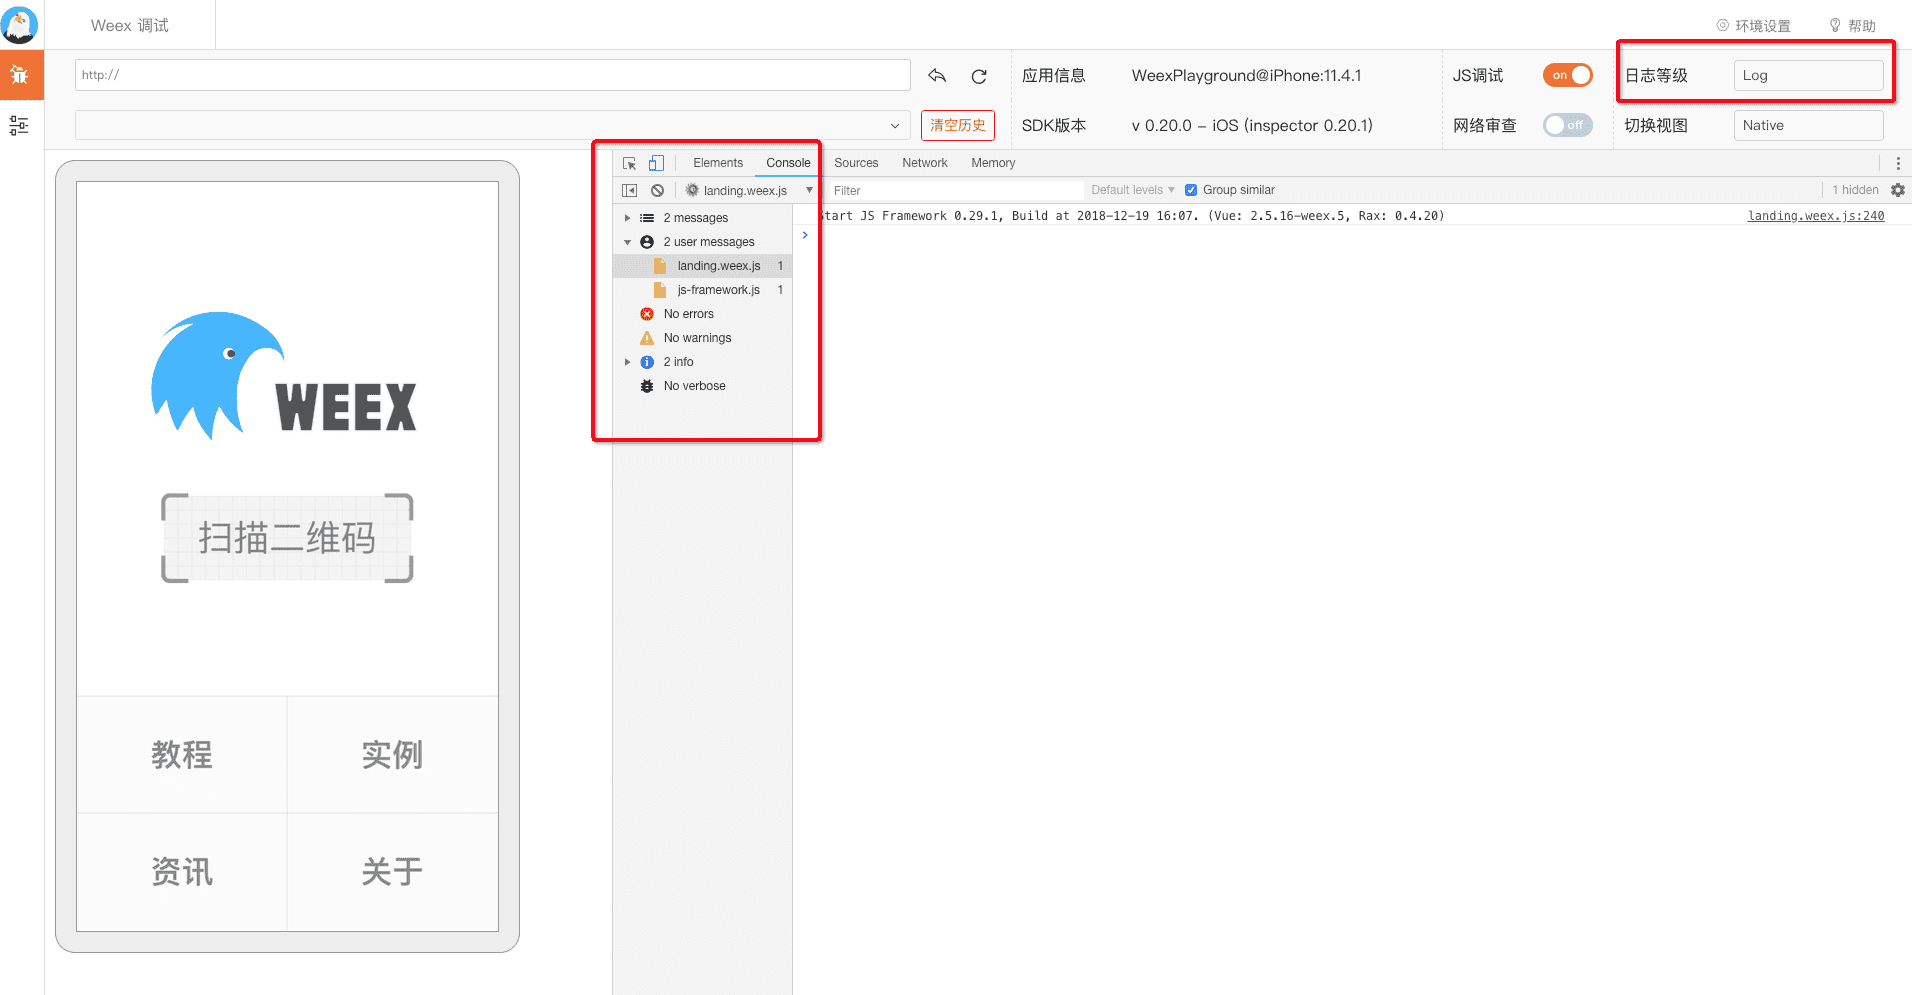Click the SDK version v 0.20.0 text
This screenshot has height=995, width=1912.
(1252, 126)
